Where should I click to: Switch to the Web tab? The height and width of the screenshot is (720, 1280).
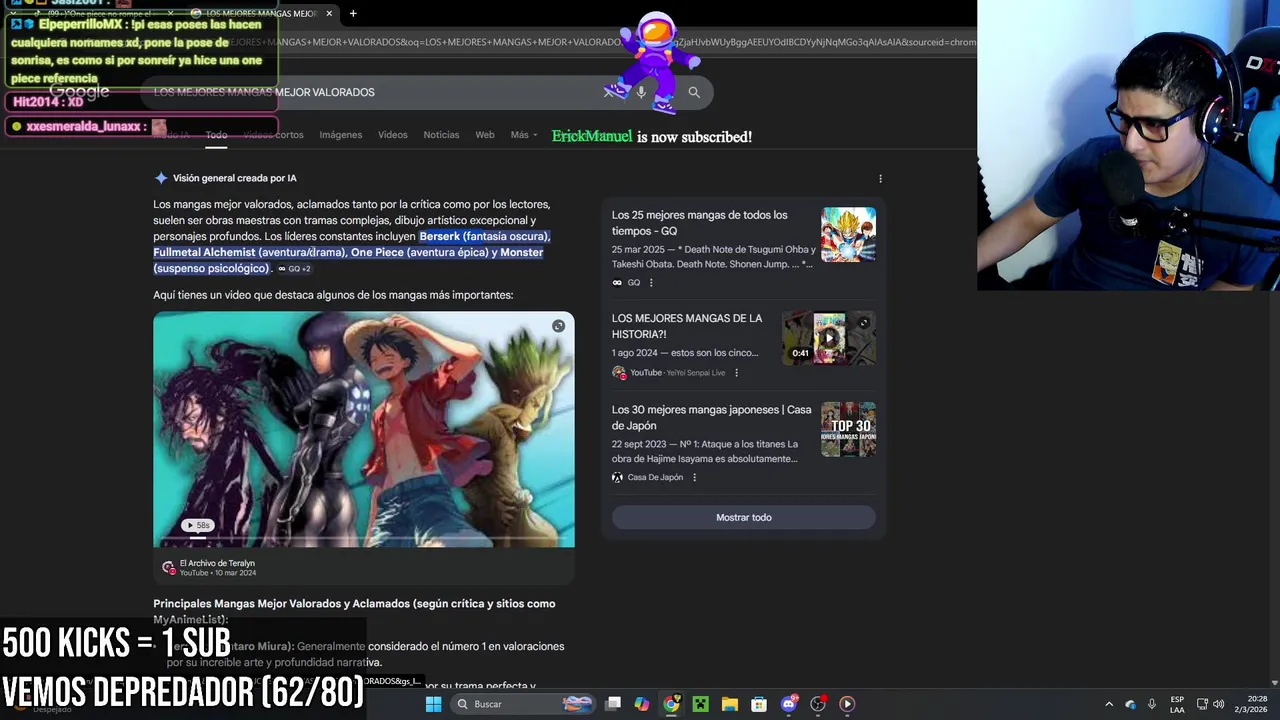(485, 135)
